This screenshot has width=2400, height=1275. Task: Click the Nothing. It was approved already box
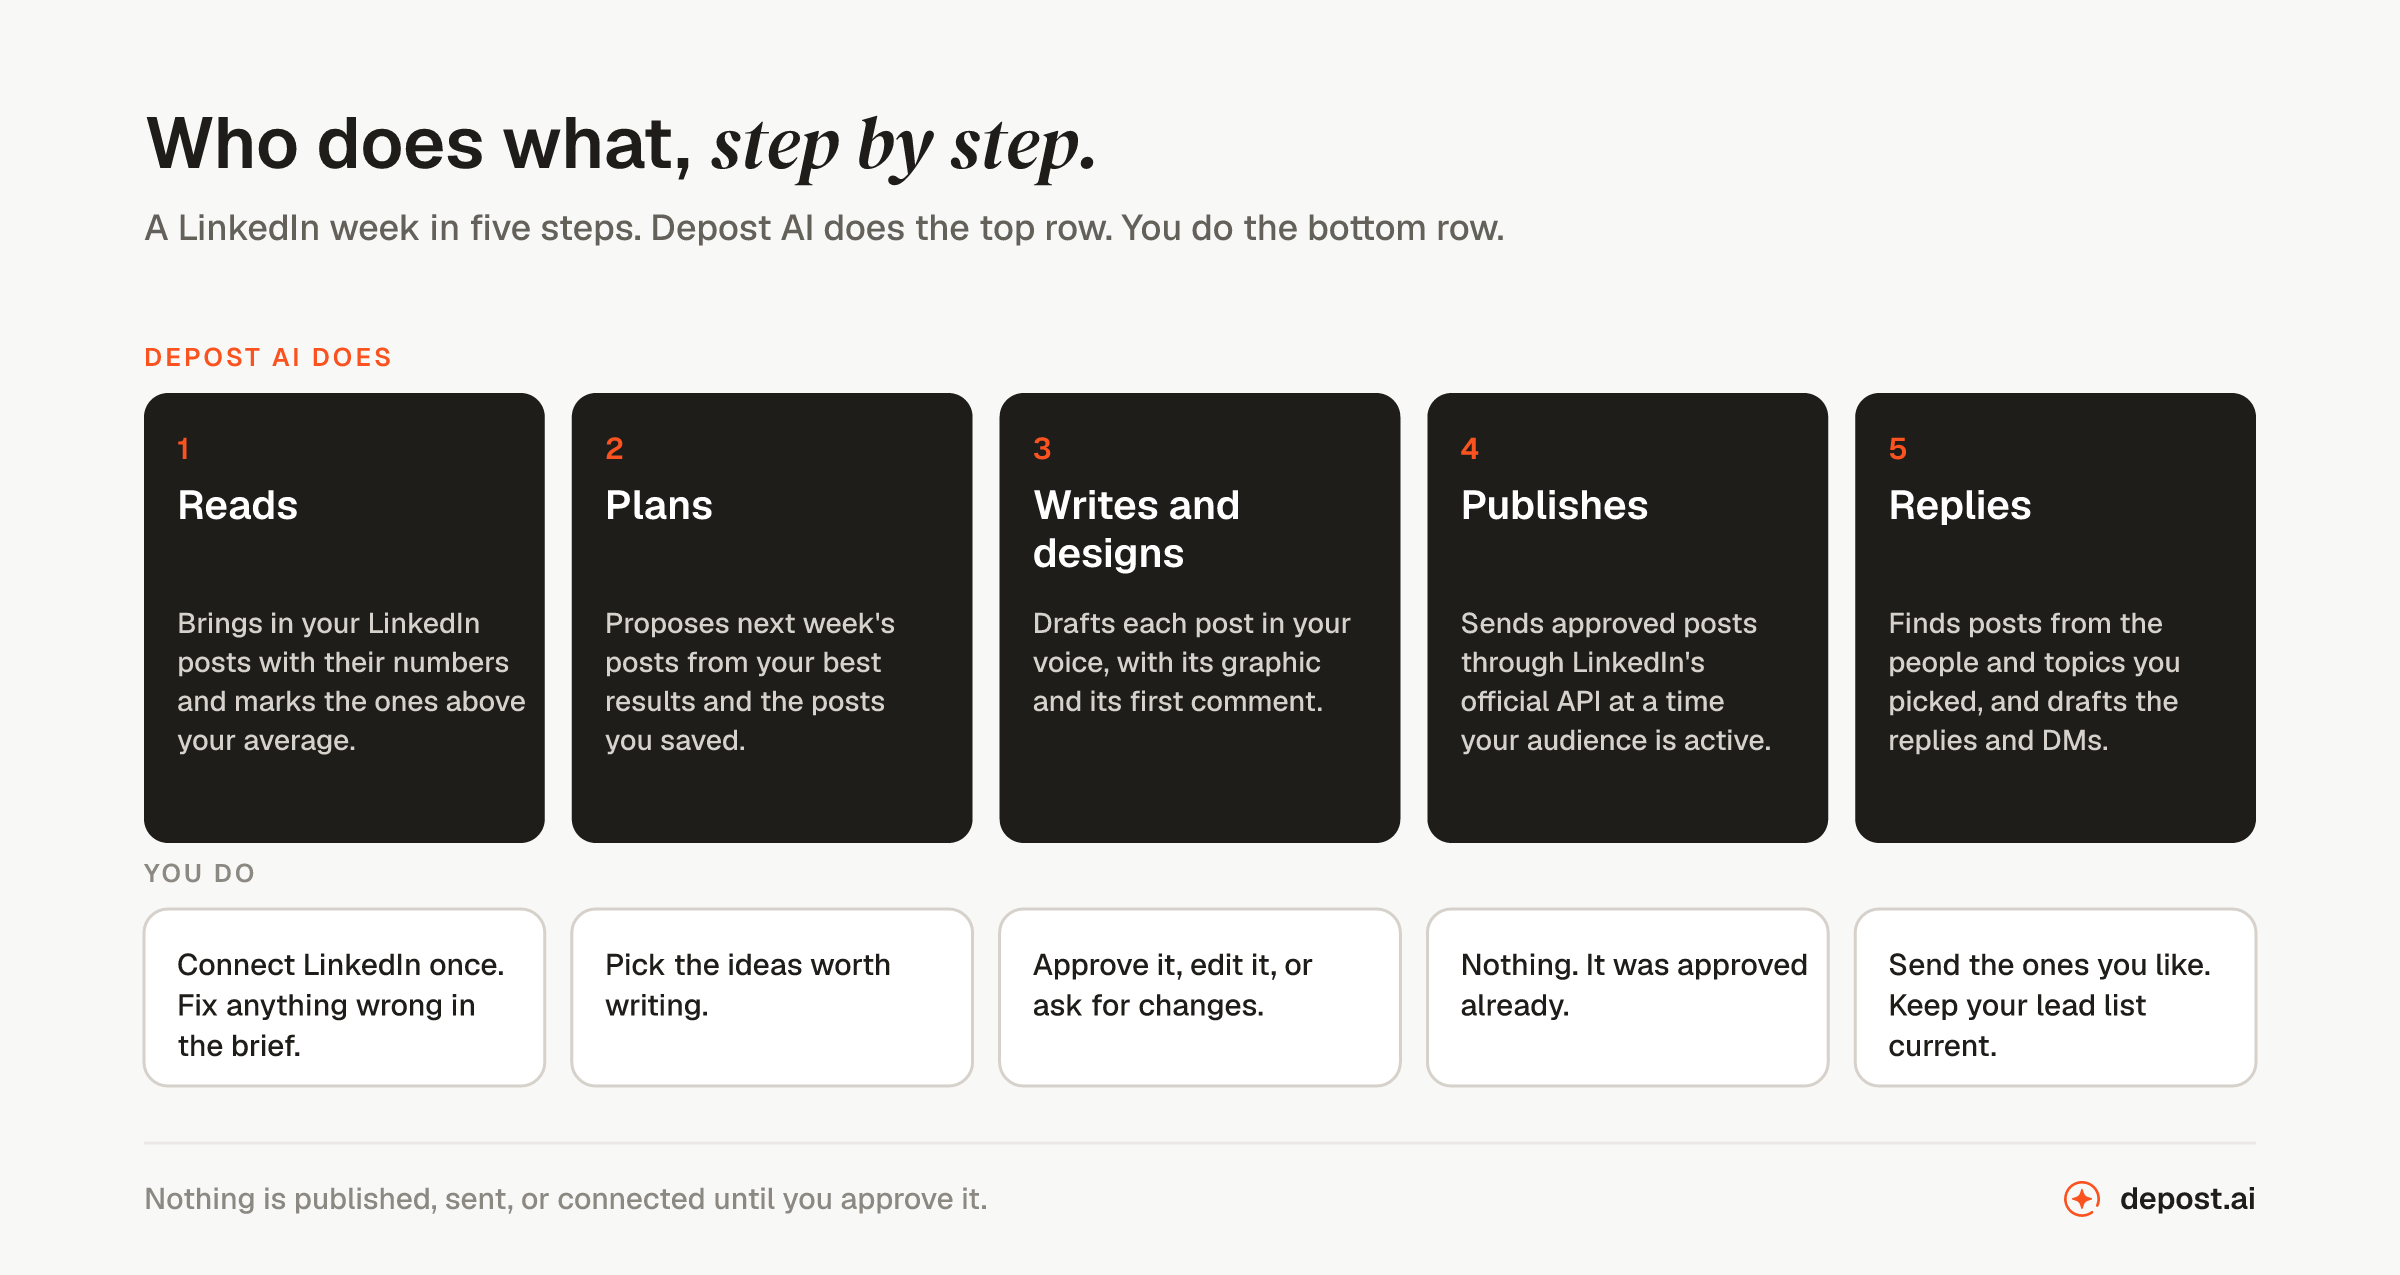(1628, 997)
